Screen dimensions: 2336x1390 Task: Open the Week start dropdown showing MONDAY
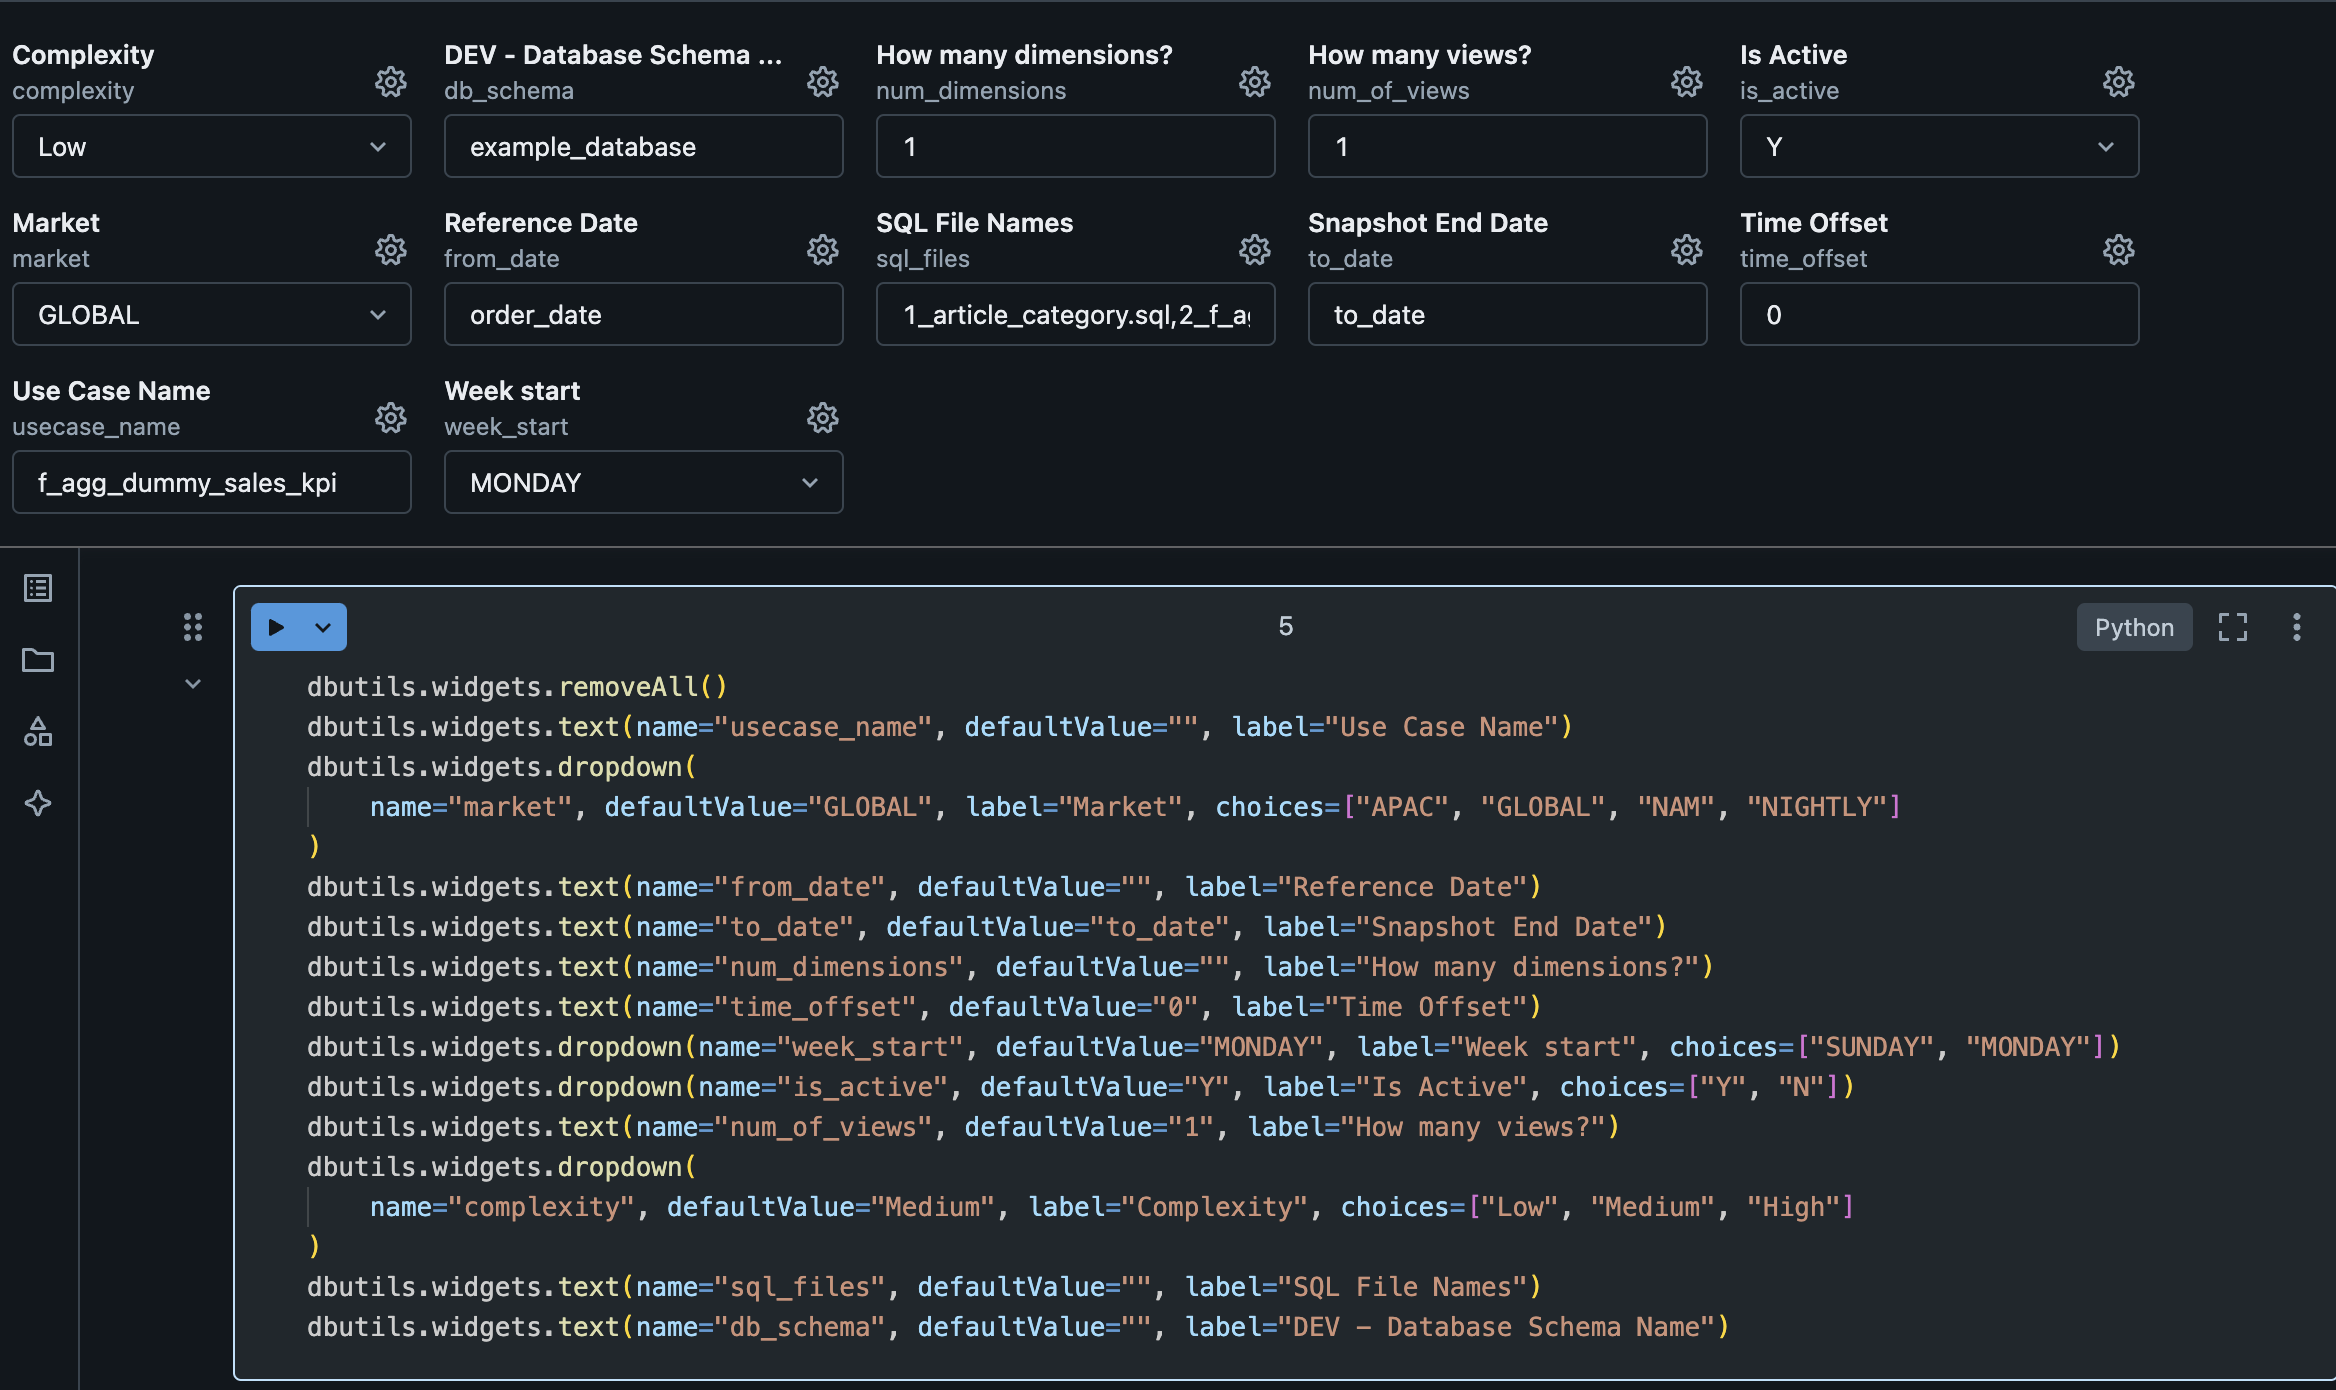pyautogui.click(x=643, y=483)
